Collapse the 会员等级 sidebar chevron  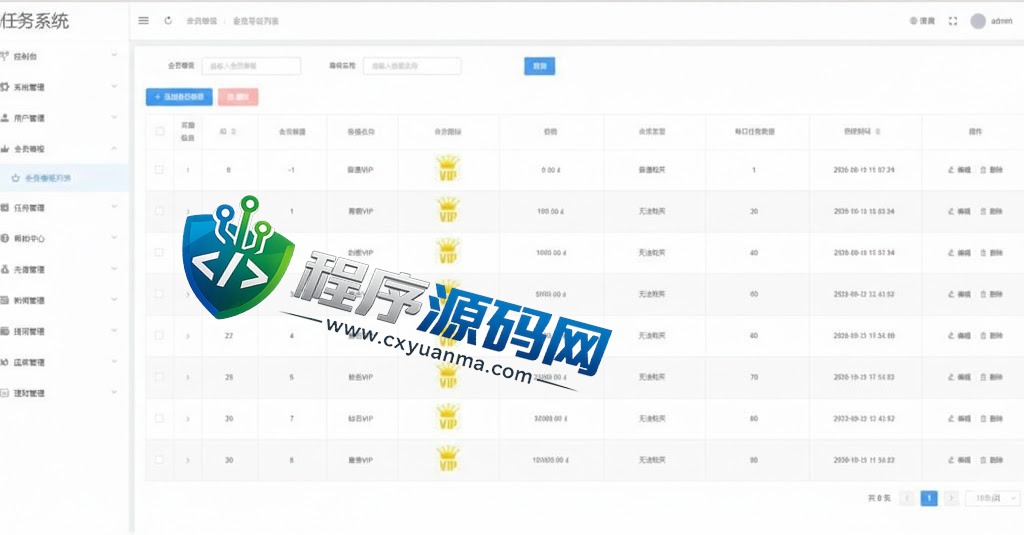(x=114, y=148)
